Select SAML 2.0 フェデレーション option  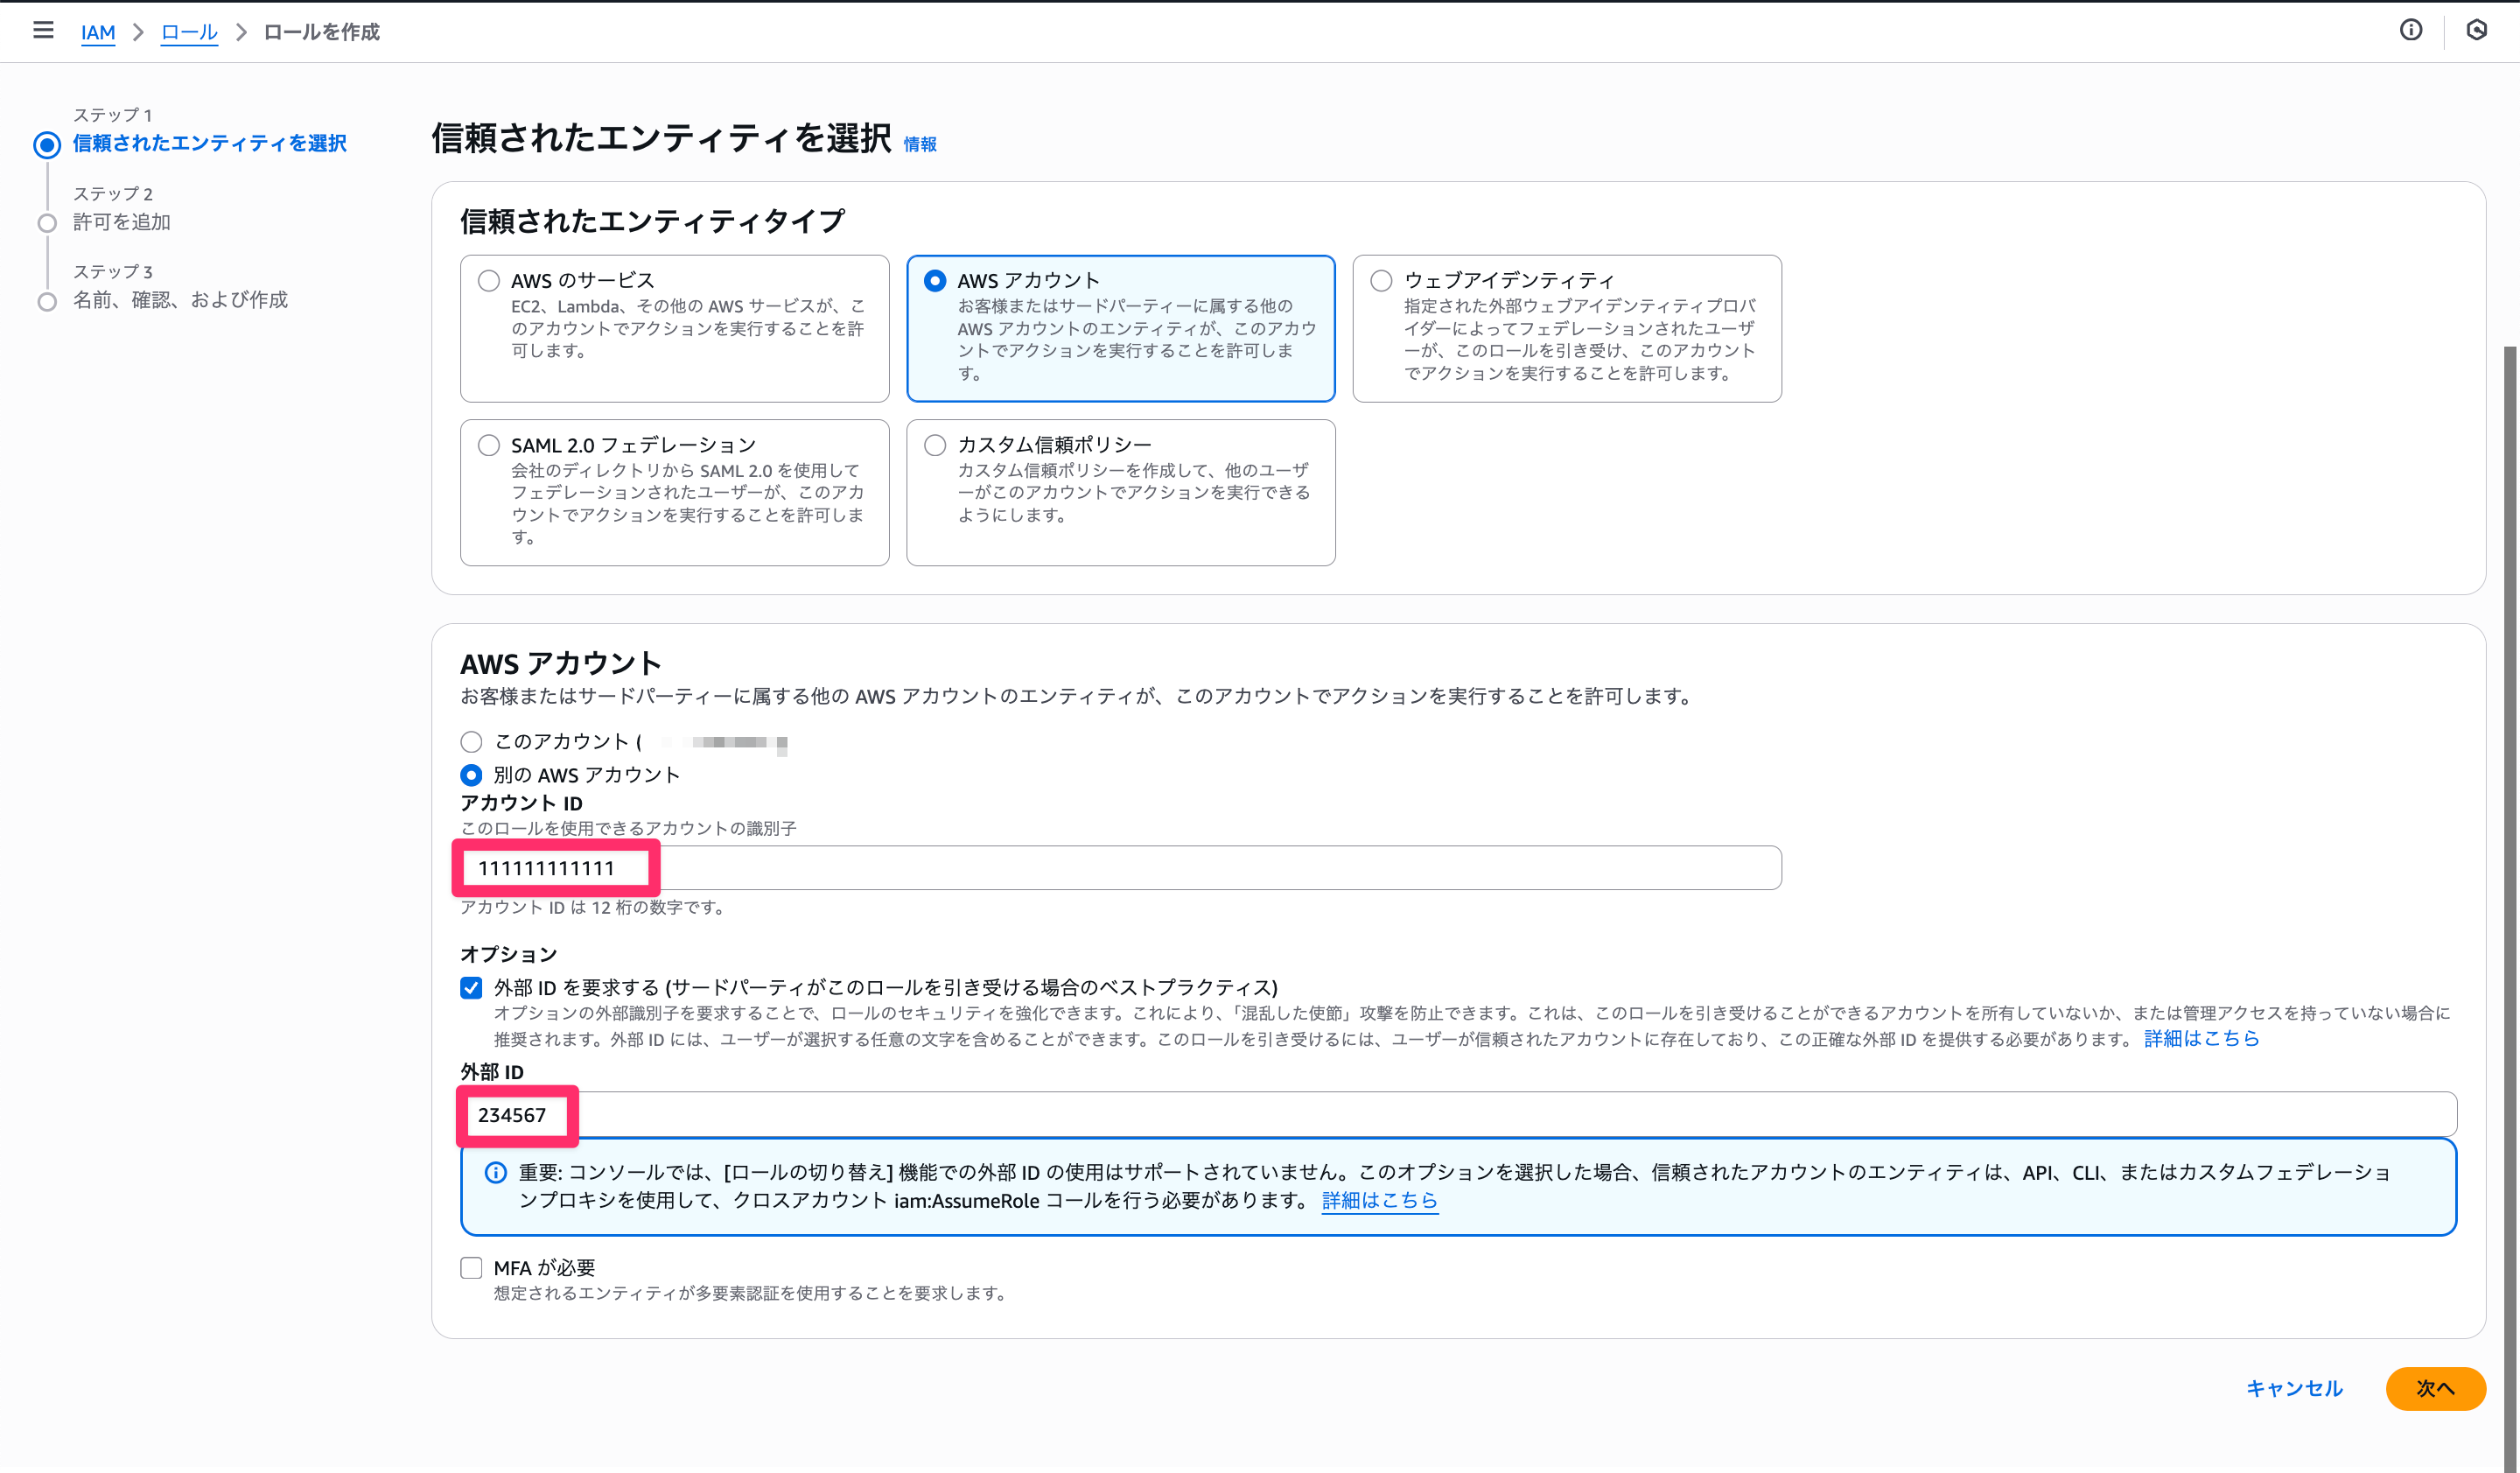click(x=489, y=445)
